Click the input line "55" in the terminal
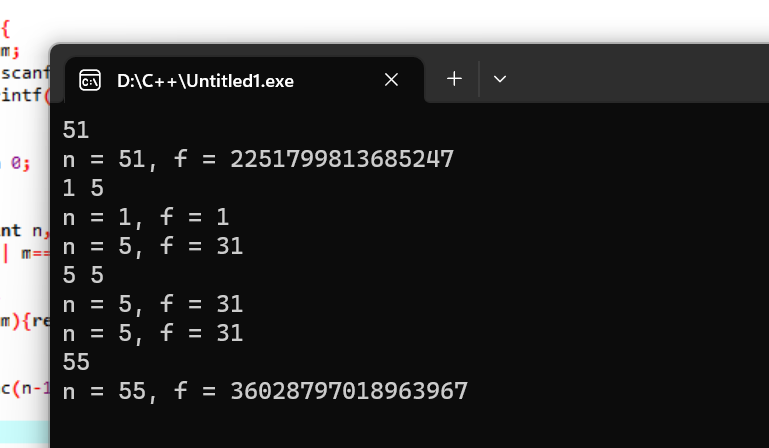This screenshot has width=769, height=448. click(75, 362)
